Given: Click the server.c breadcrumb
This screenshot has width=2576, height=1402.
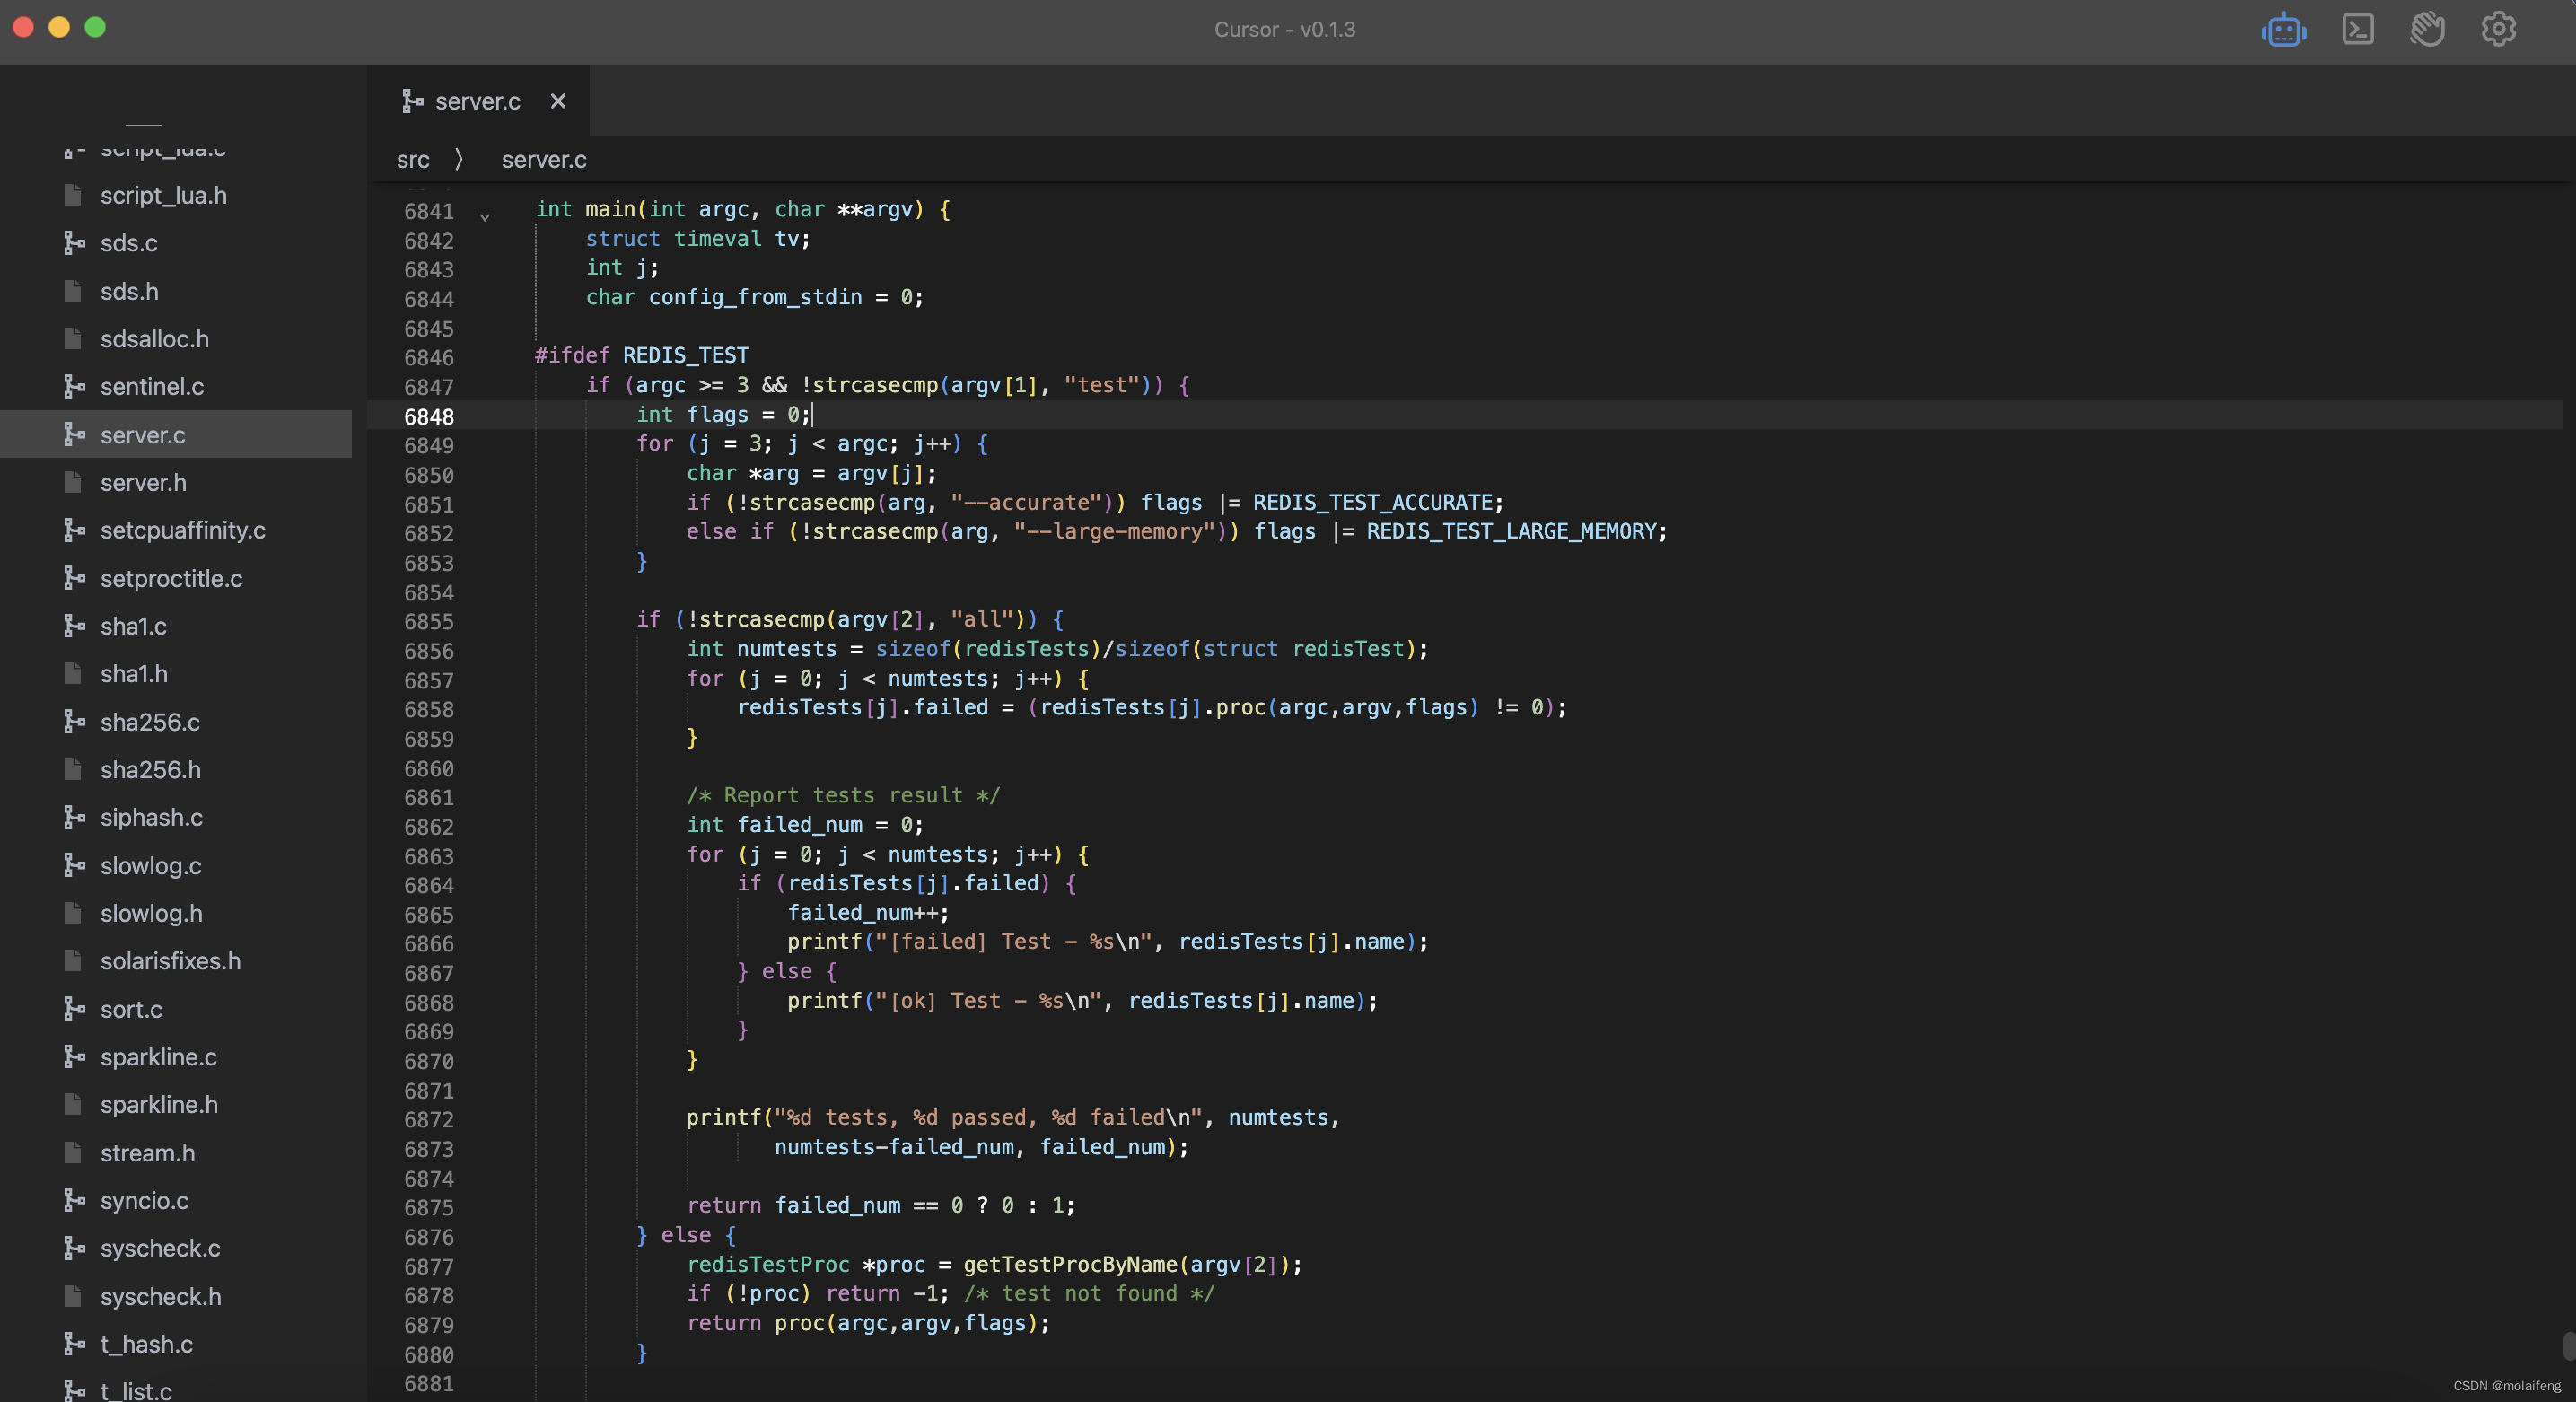Looking at the screenshot, I should [x=544, y=160].
